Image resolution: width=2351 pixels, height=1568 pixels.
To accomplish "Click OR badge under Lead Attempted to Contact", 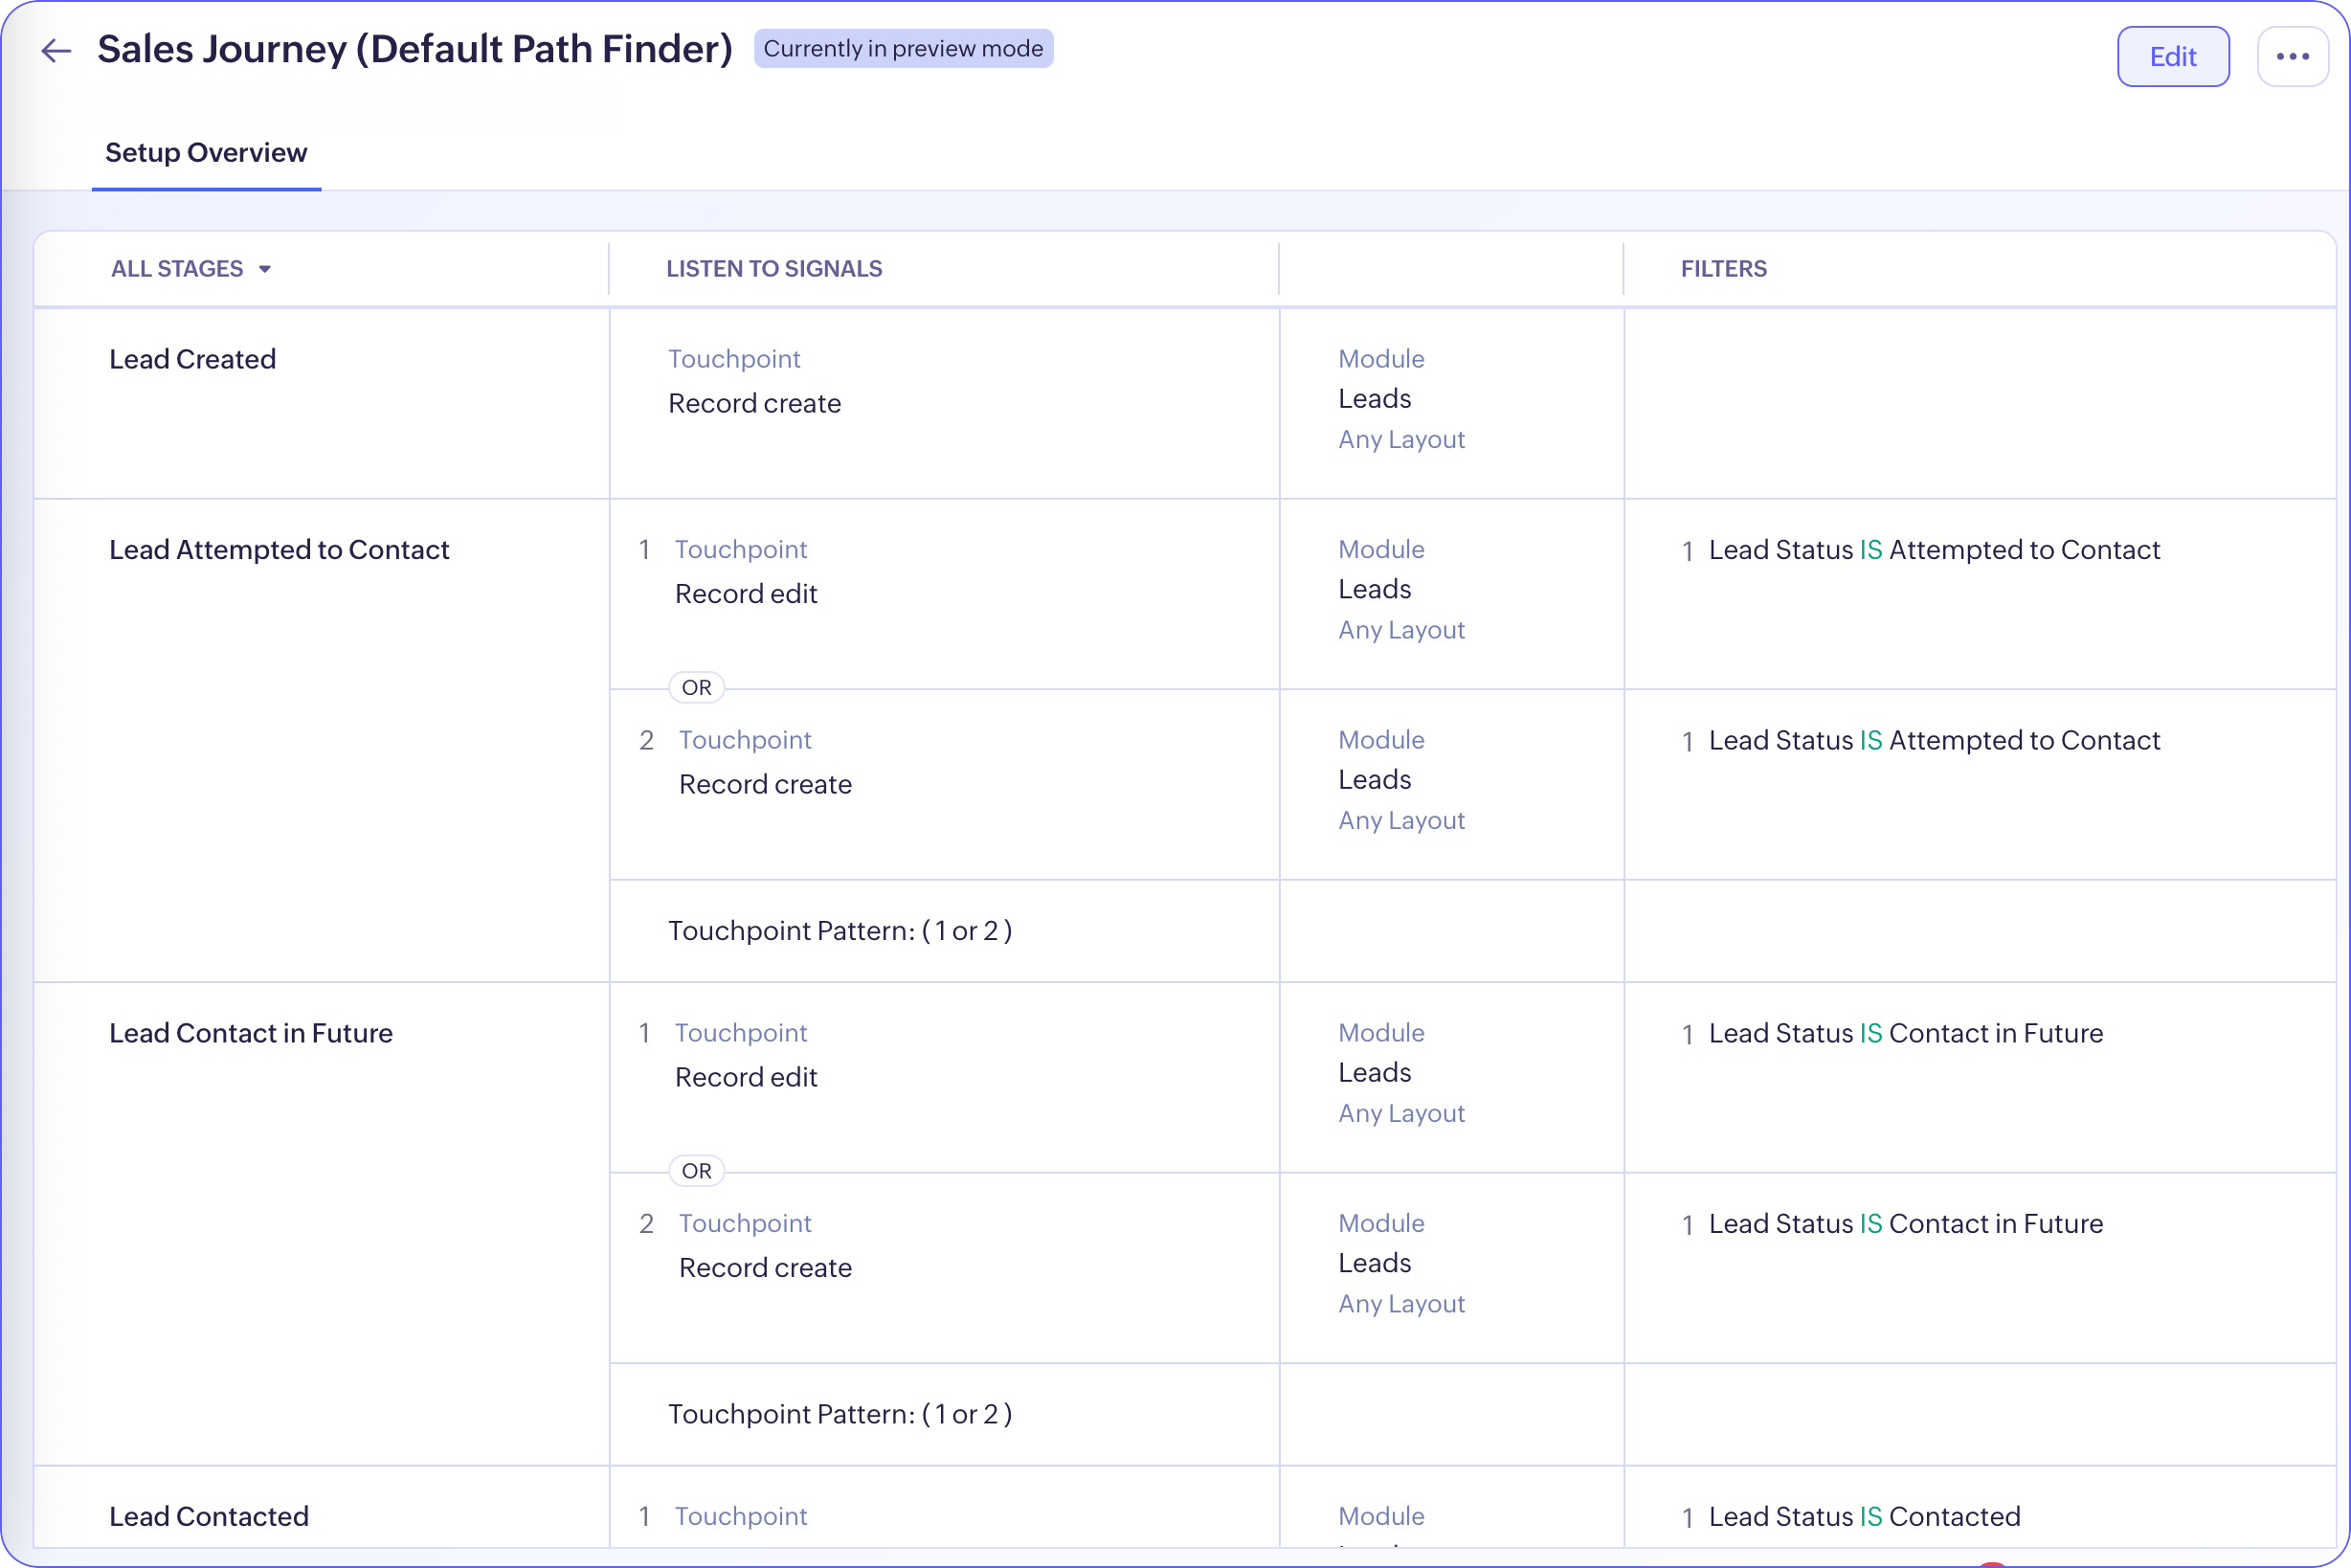I will (x=696, y=688).
